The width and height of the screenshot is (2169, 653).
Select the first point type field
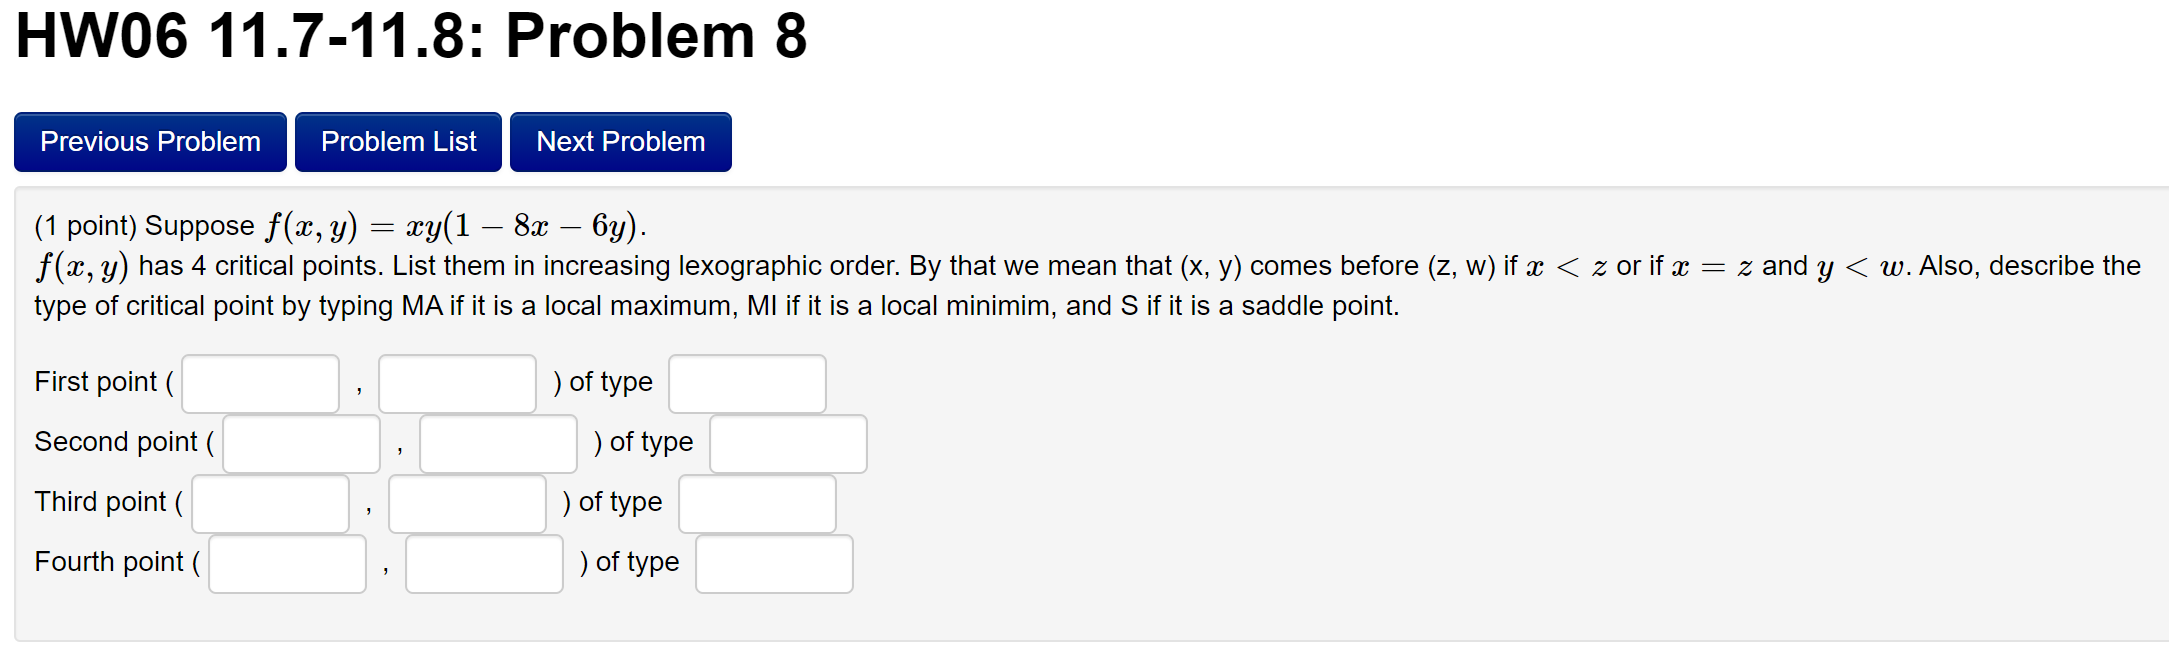click(747, 384)
